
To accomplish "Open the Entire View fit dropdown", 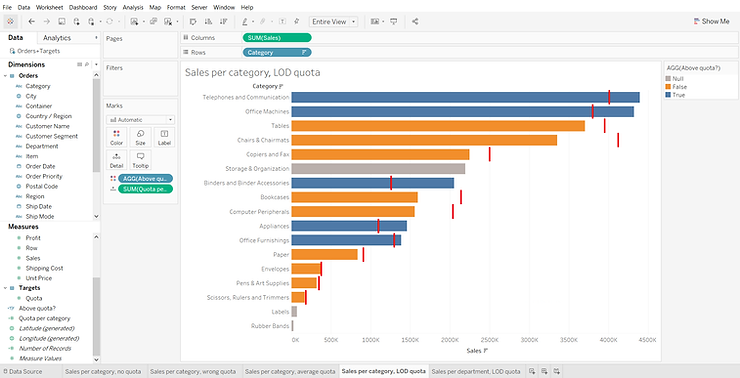I will (333, 22).
